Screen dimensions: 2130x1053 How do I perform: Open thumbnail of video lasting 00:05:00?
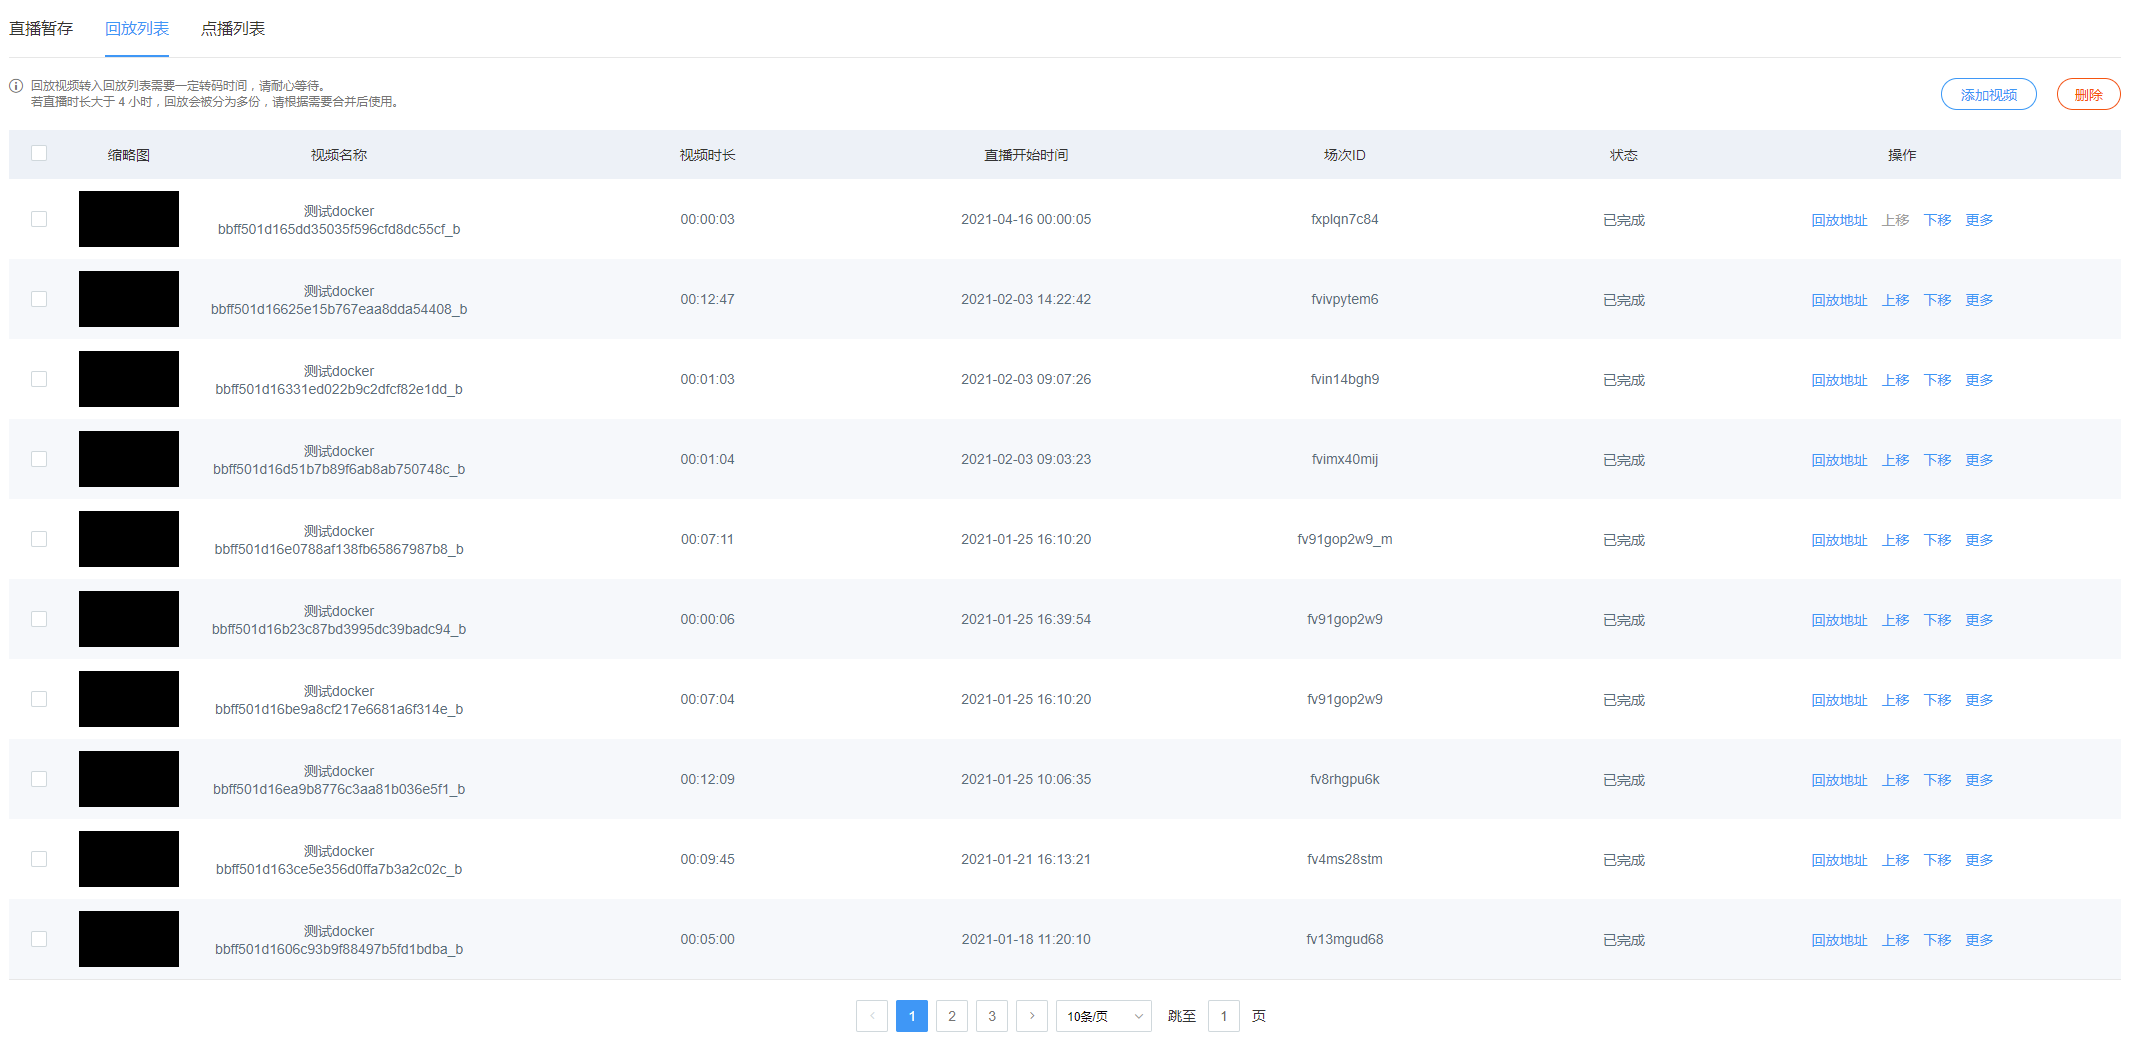tap(129, 939)
